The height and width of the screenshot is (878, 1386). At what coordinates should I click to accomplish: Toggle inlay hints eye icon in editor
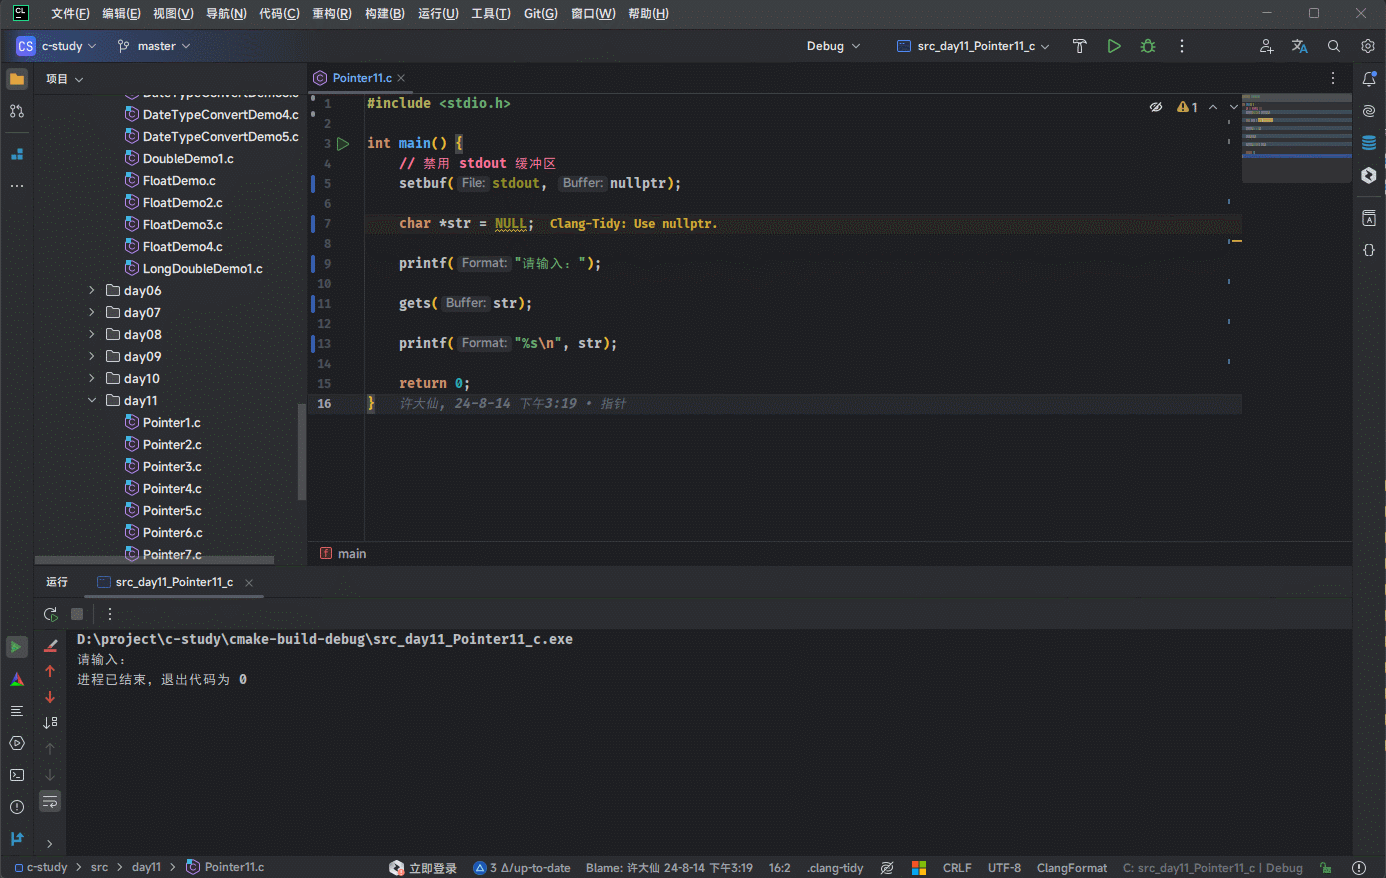click(1156, 107)
